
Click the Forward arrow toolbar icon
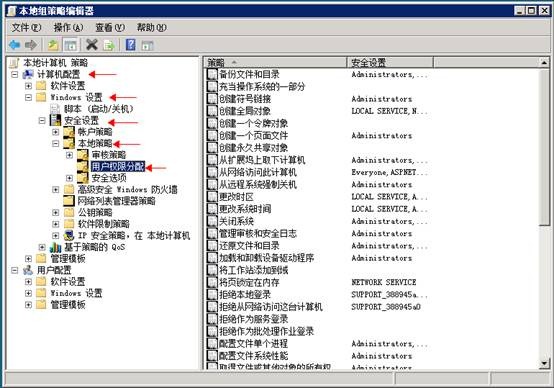(x=31, y=45)
